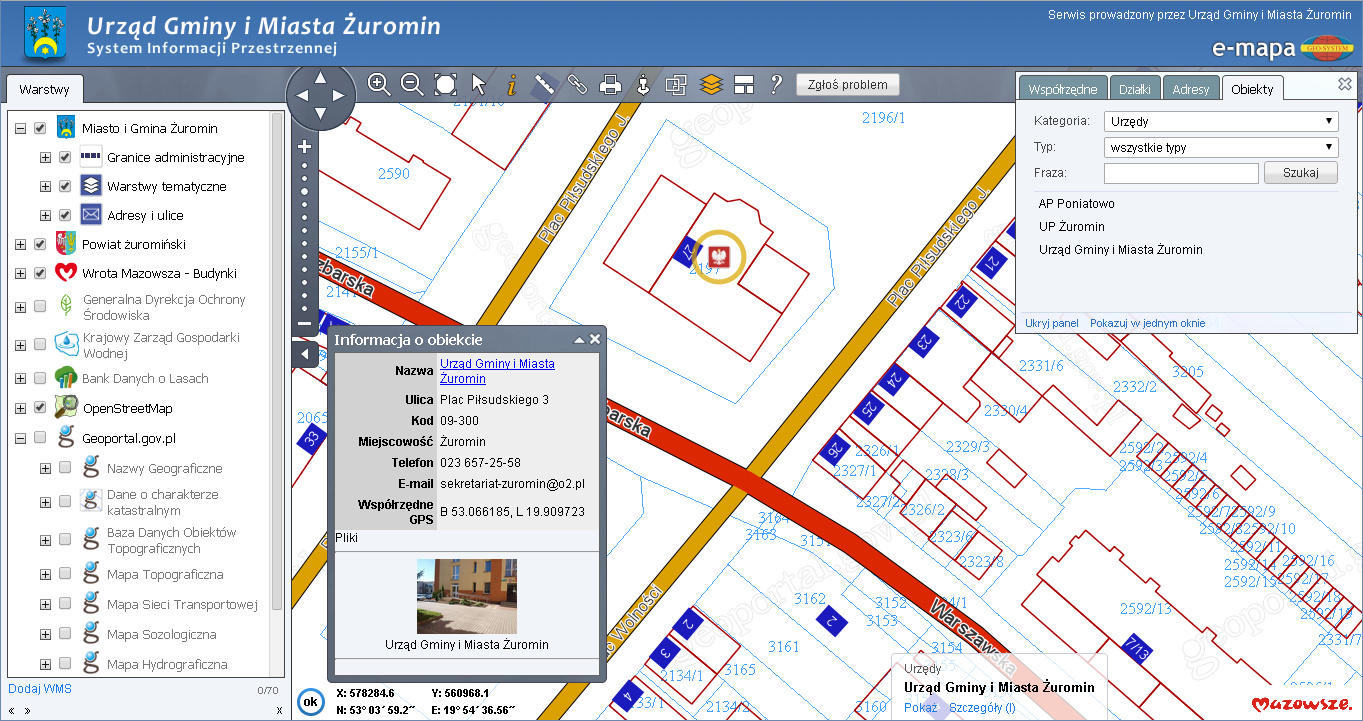This screenshot has width=1363, height=721.
Task: Expand the Granice administracyjne node
Action: [45, 157]
